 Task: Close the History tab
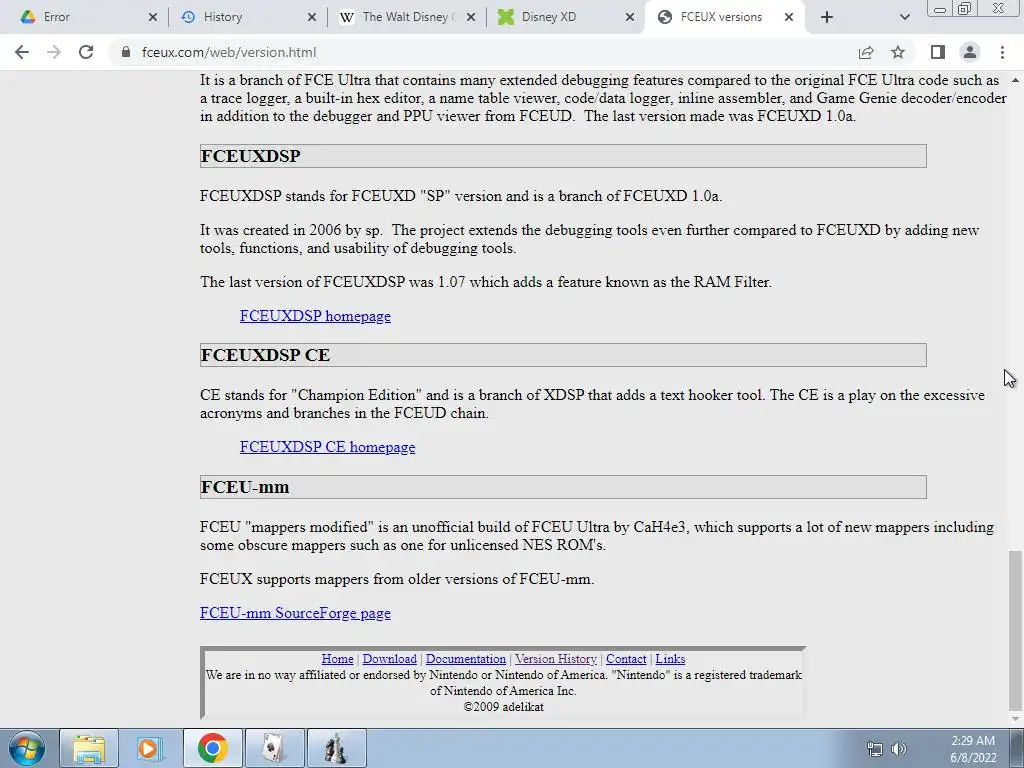pyautogui.click(x=312, y=17)
